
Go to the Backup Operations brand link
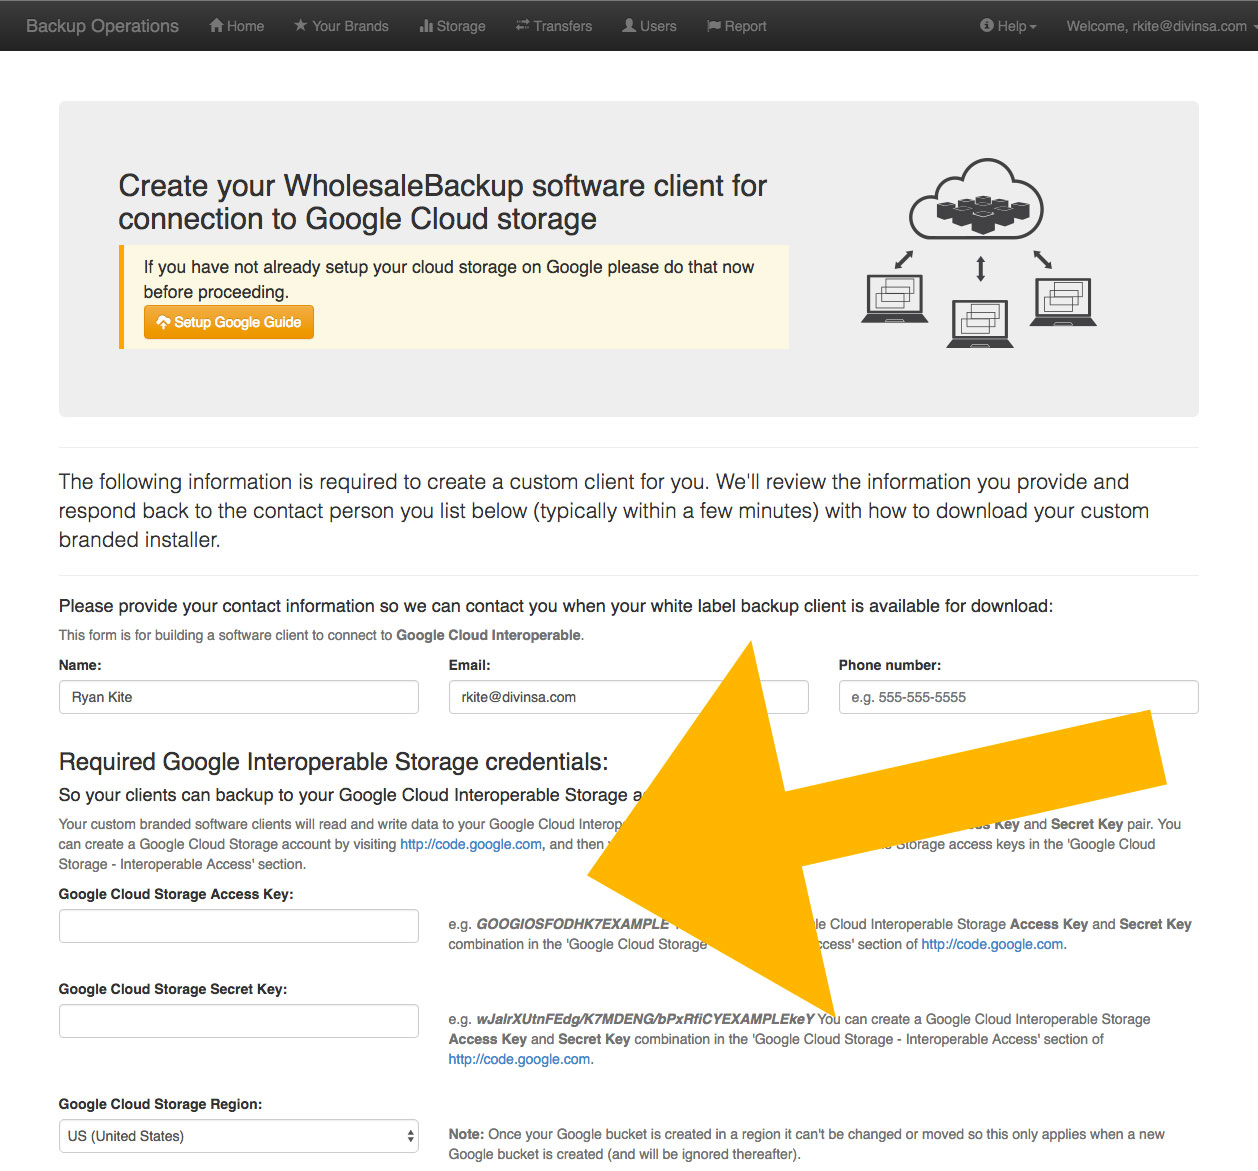tap(102, 26)
